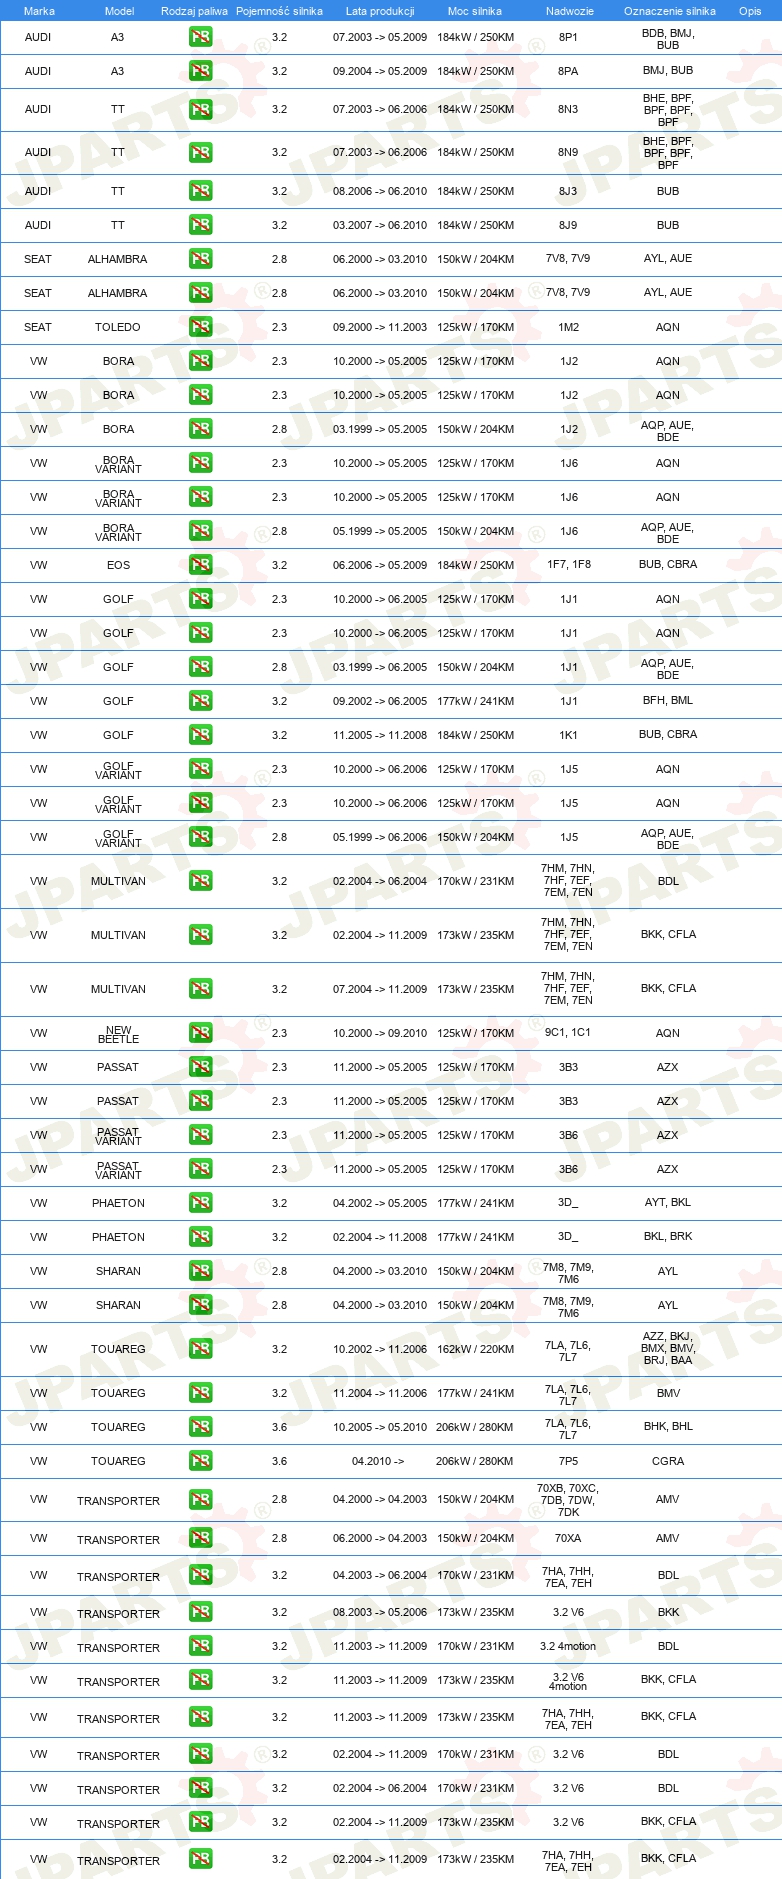Screen dimensions: 782x1879
Task: Click the fuel icon for GOLF 2.8 1J1 row
Action: (x=201, y=667)
